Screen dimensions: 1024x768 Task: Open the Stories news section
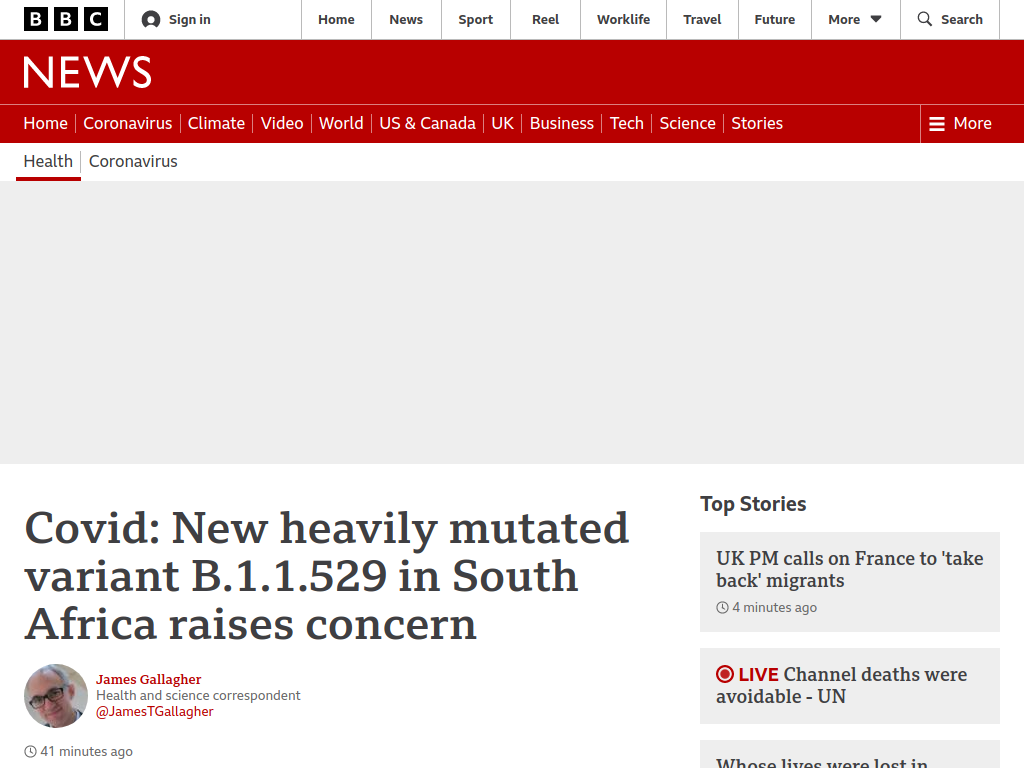pos(757,123)
